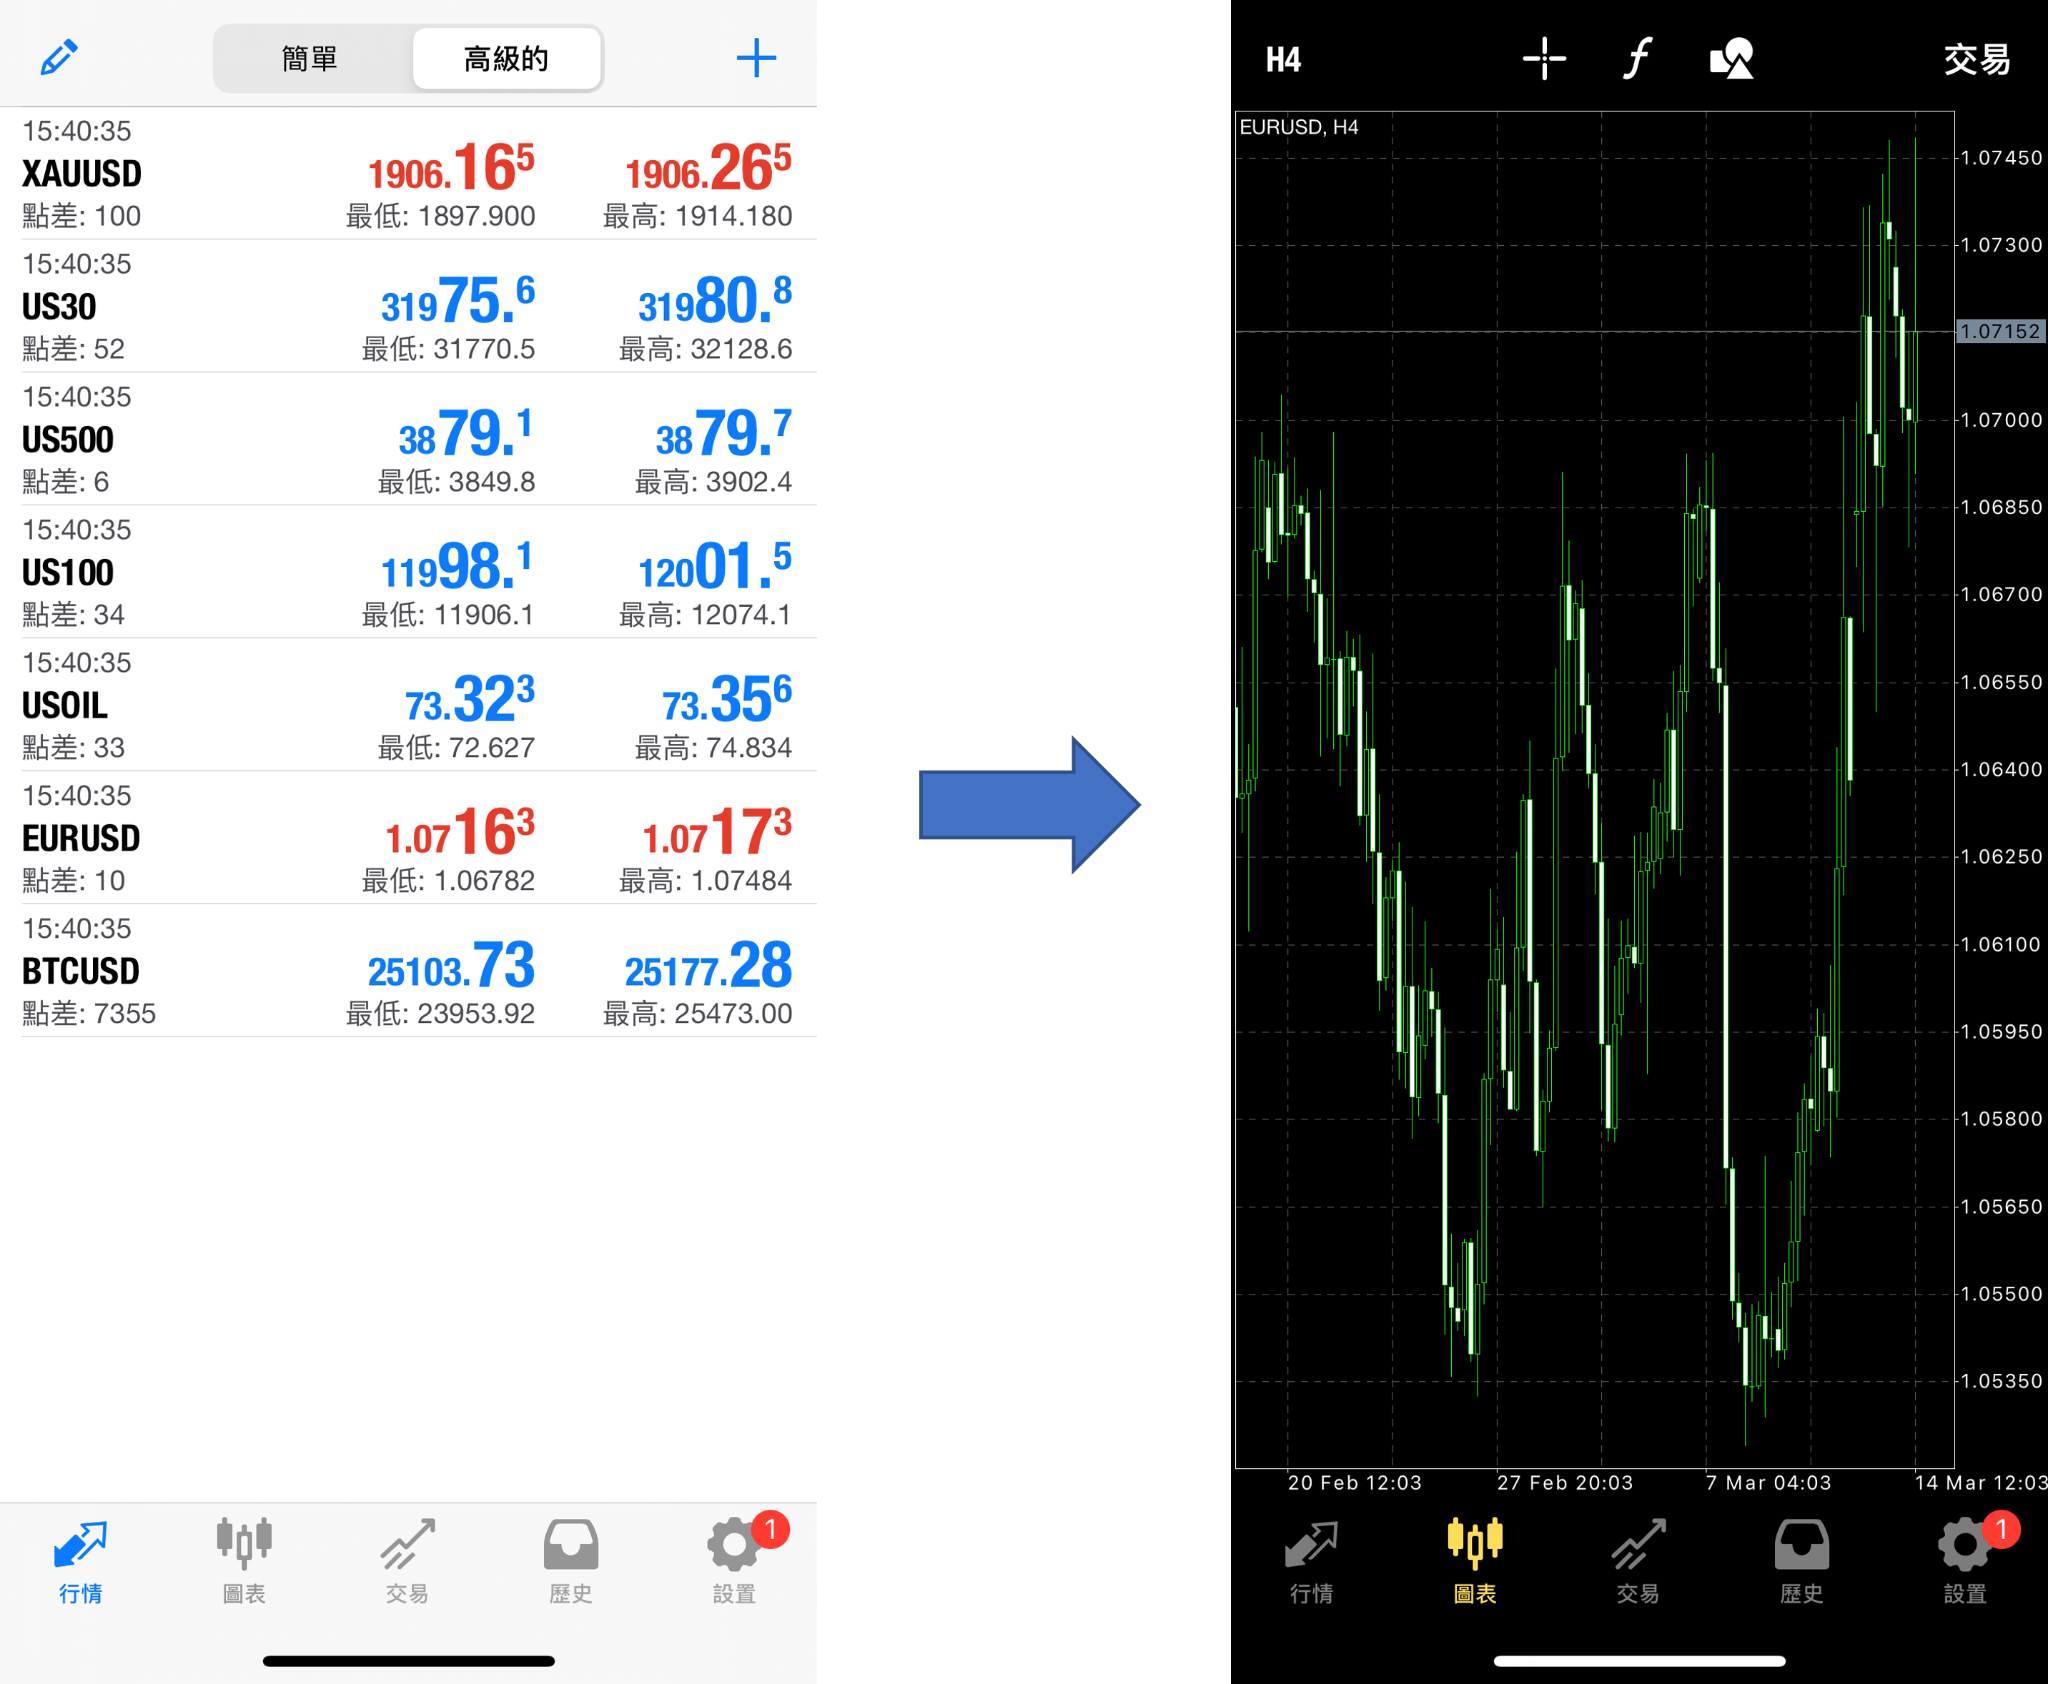Tap the plus icon to add symbol
Viewport: 2048px width, 1684px height.
(756, 58)
